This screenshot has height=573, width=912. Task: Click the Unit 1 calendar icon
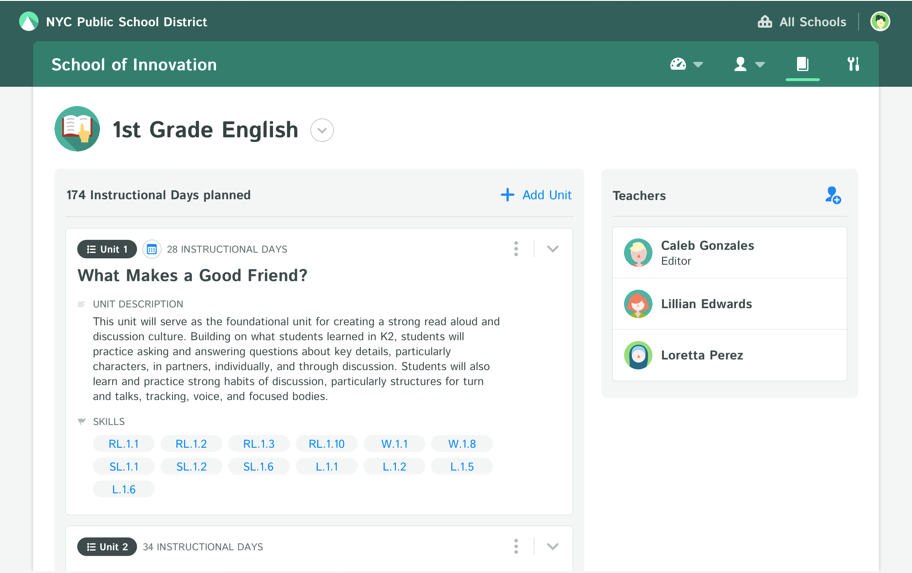(x=152, y=249)
